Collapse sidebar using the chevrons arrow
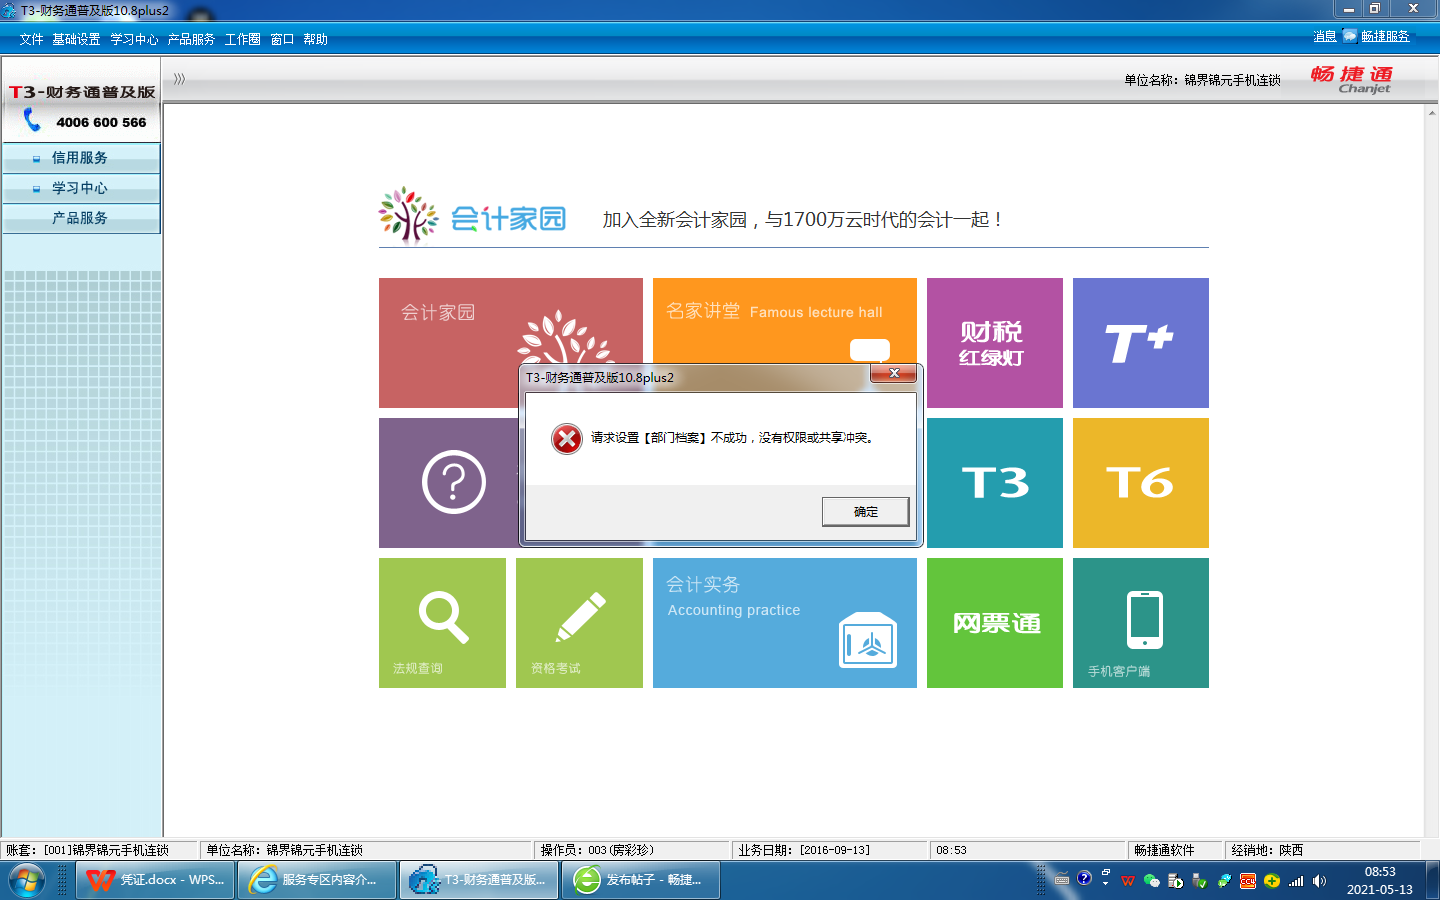1440x900 pixels. pos(179,78)
